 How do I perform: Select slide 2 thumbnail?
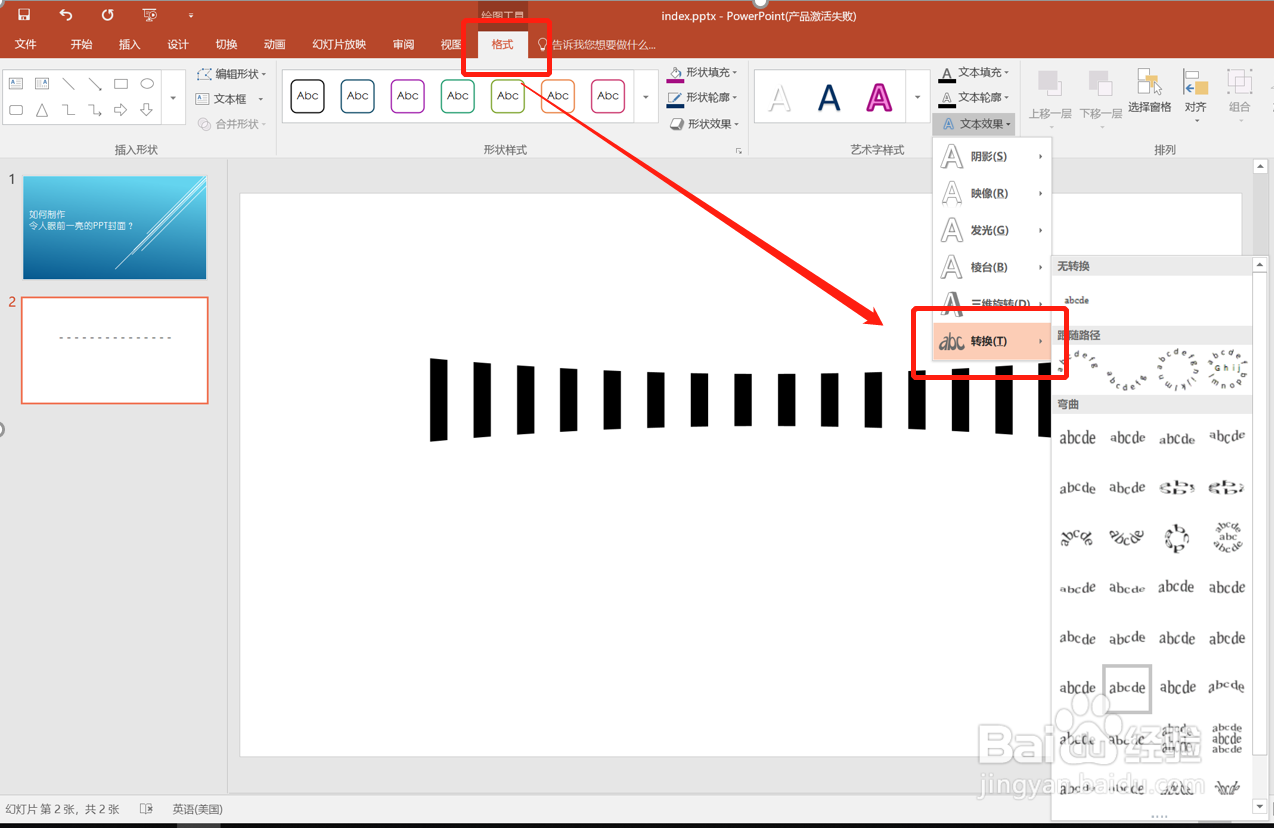pos(115,350)
